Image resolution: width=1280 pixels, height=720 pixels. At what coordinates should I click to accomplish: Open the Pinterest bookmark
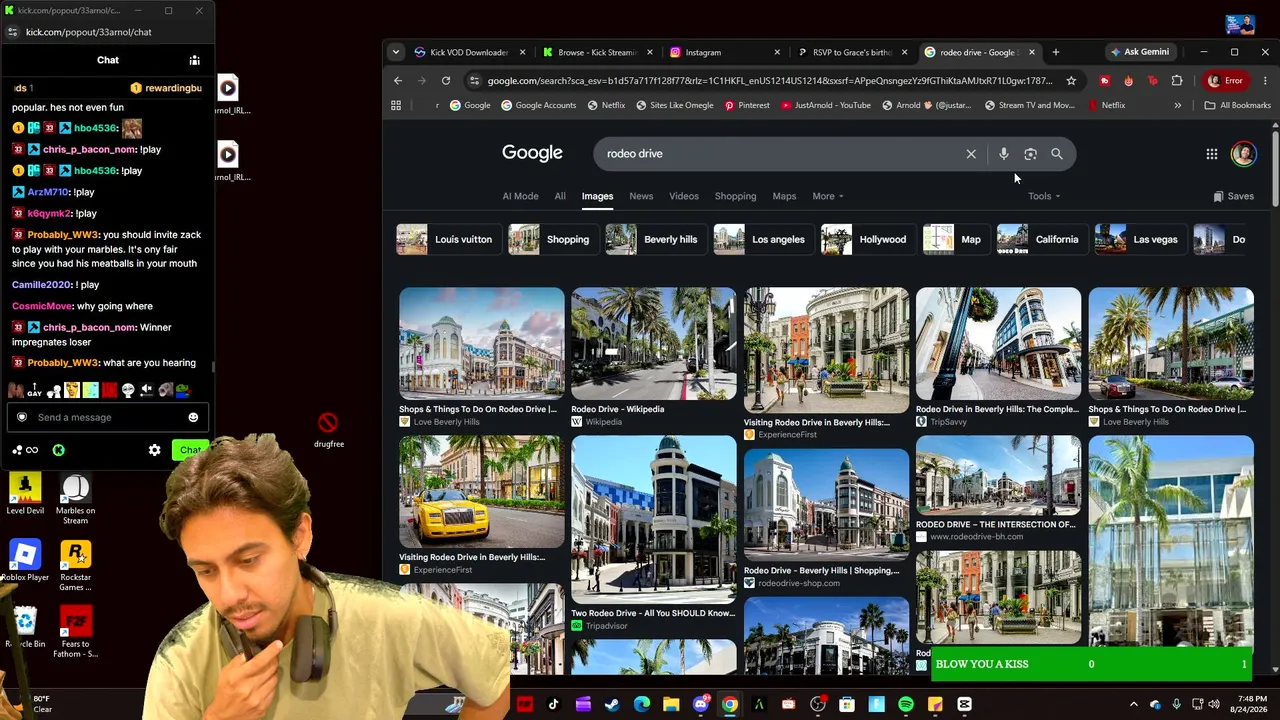(747, 105)
